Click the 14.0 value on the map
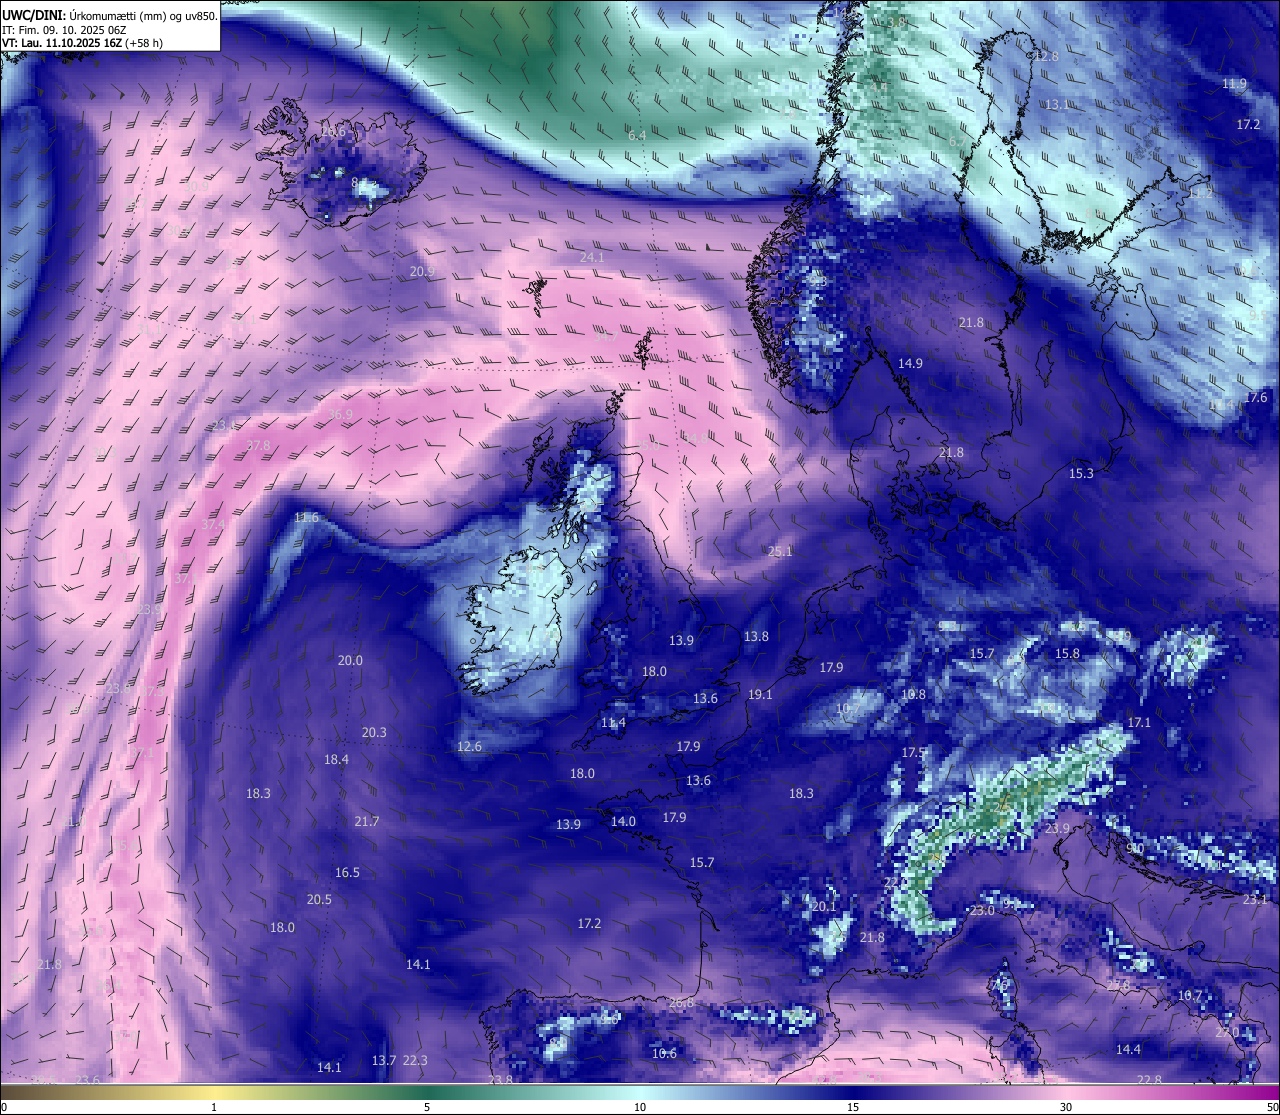Image resolution: width=1280 pixels, height=1115 pixels. pos(623,821)
